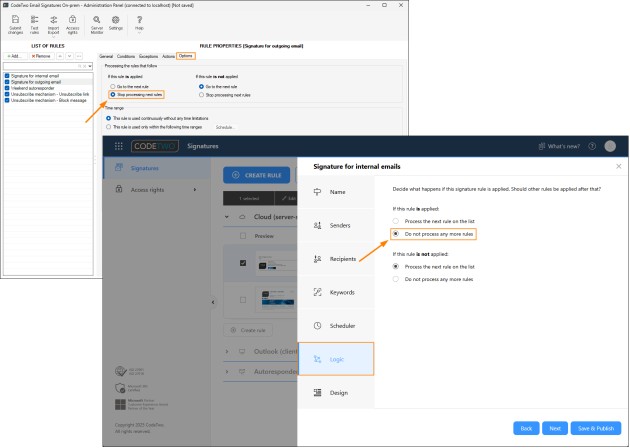Open Import/Export in the toolbar

coord(53,25)
